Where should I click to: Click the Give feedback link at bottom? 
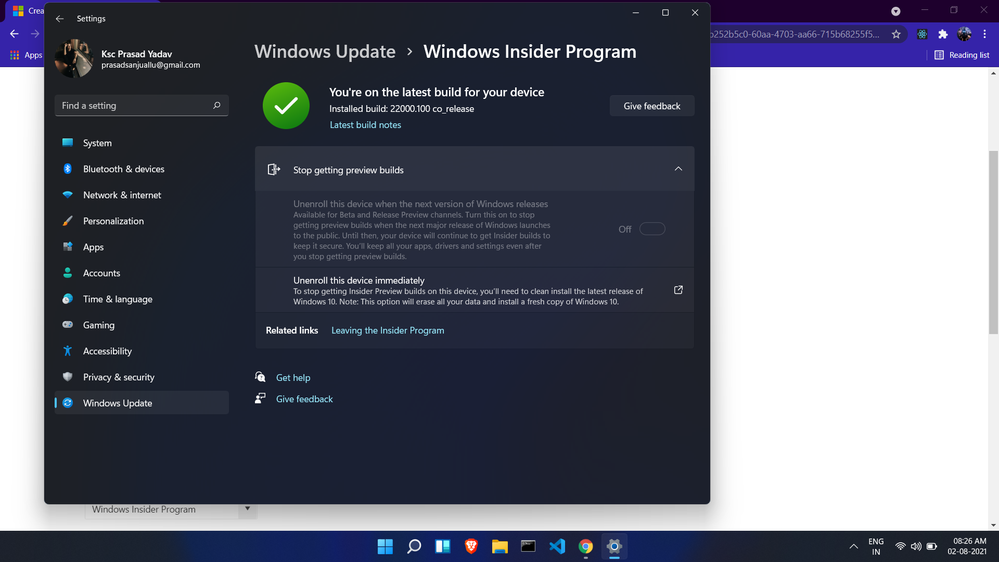[x=304, y=399]
